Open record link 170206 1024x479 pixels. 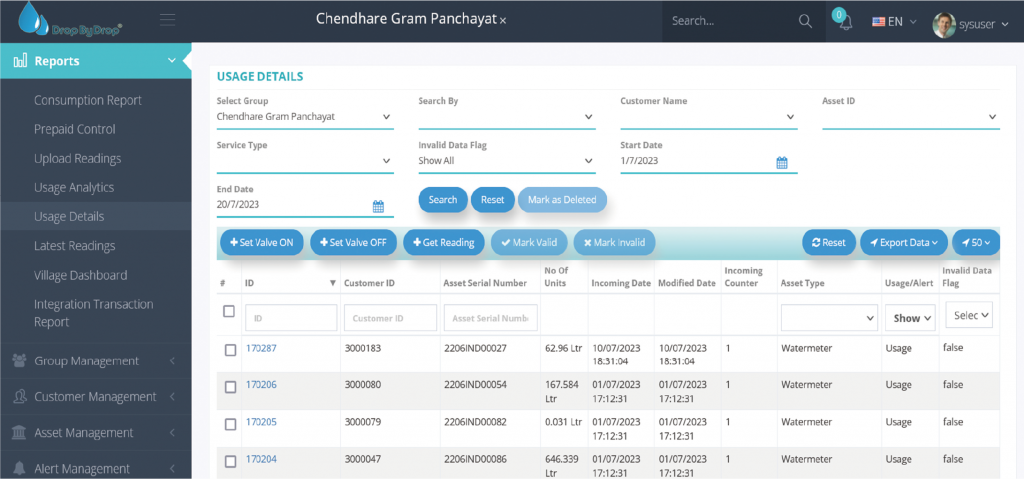[261, 385]
